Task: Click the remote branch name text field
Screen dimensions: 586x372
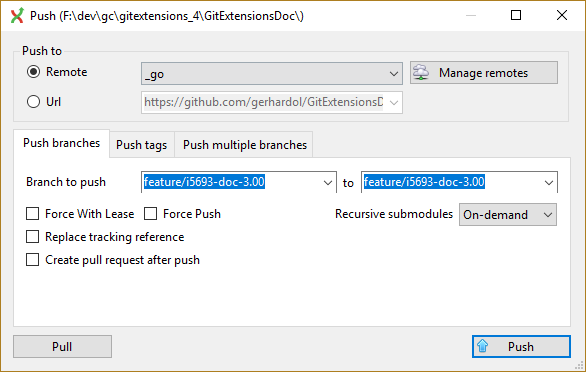Action: coord(451,182)
